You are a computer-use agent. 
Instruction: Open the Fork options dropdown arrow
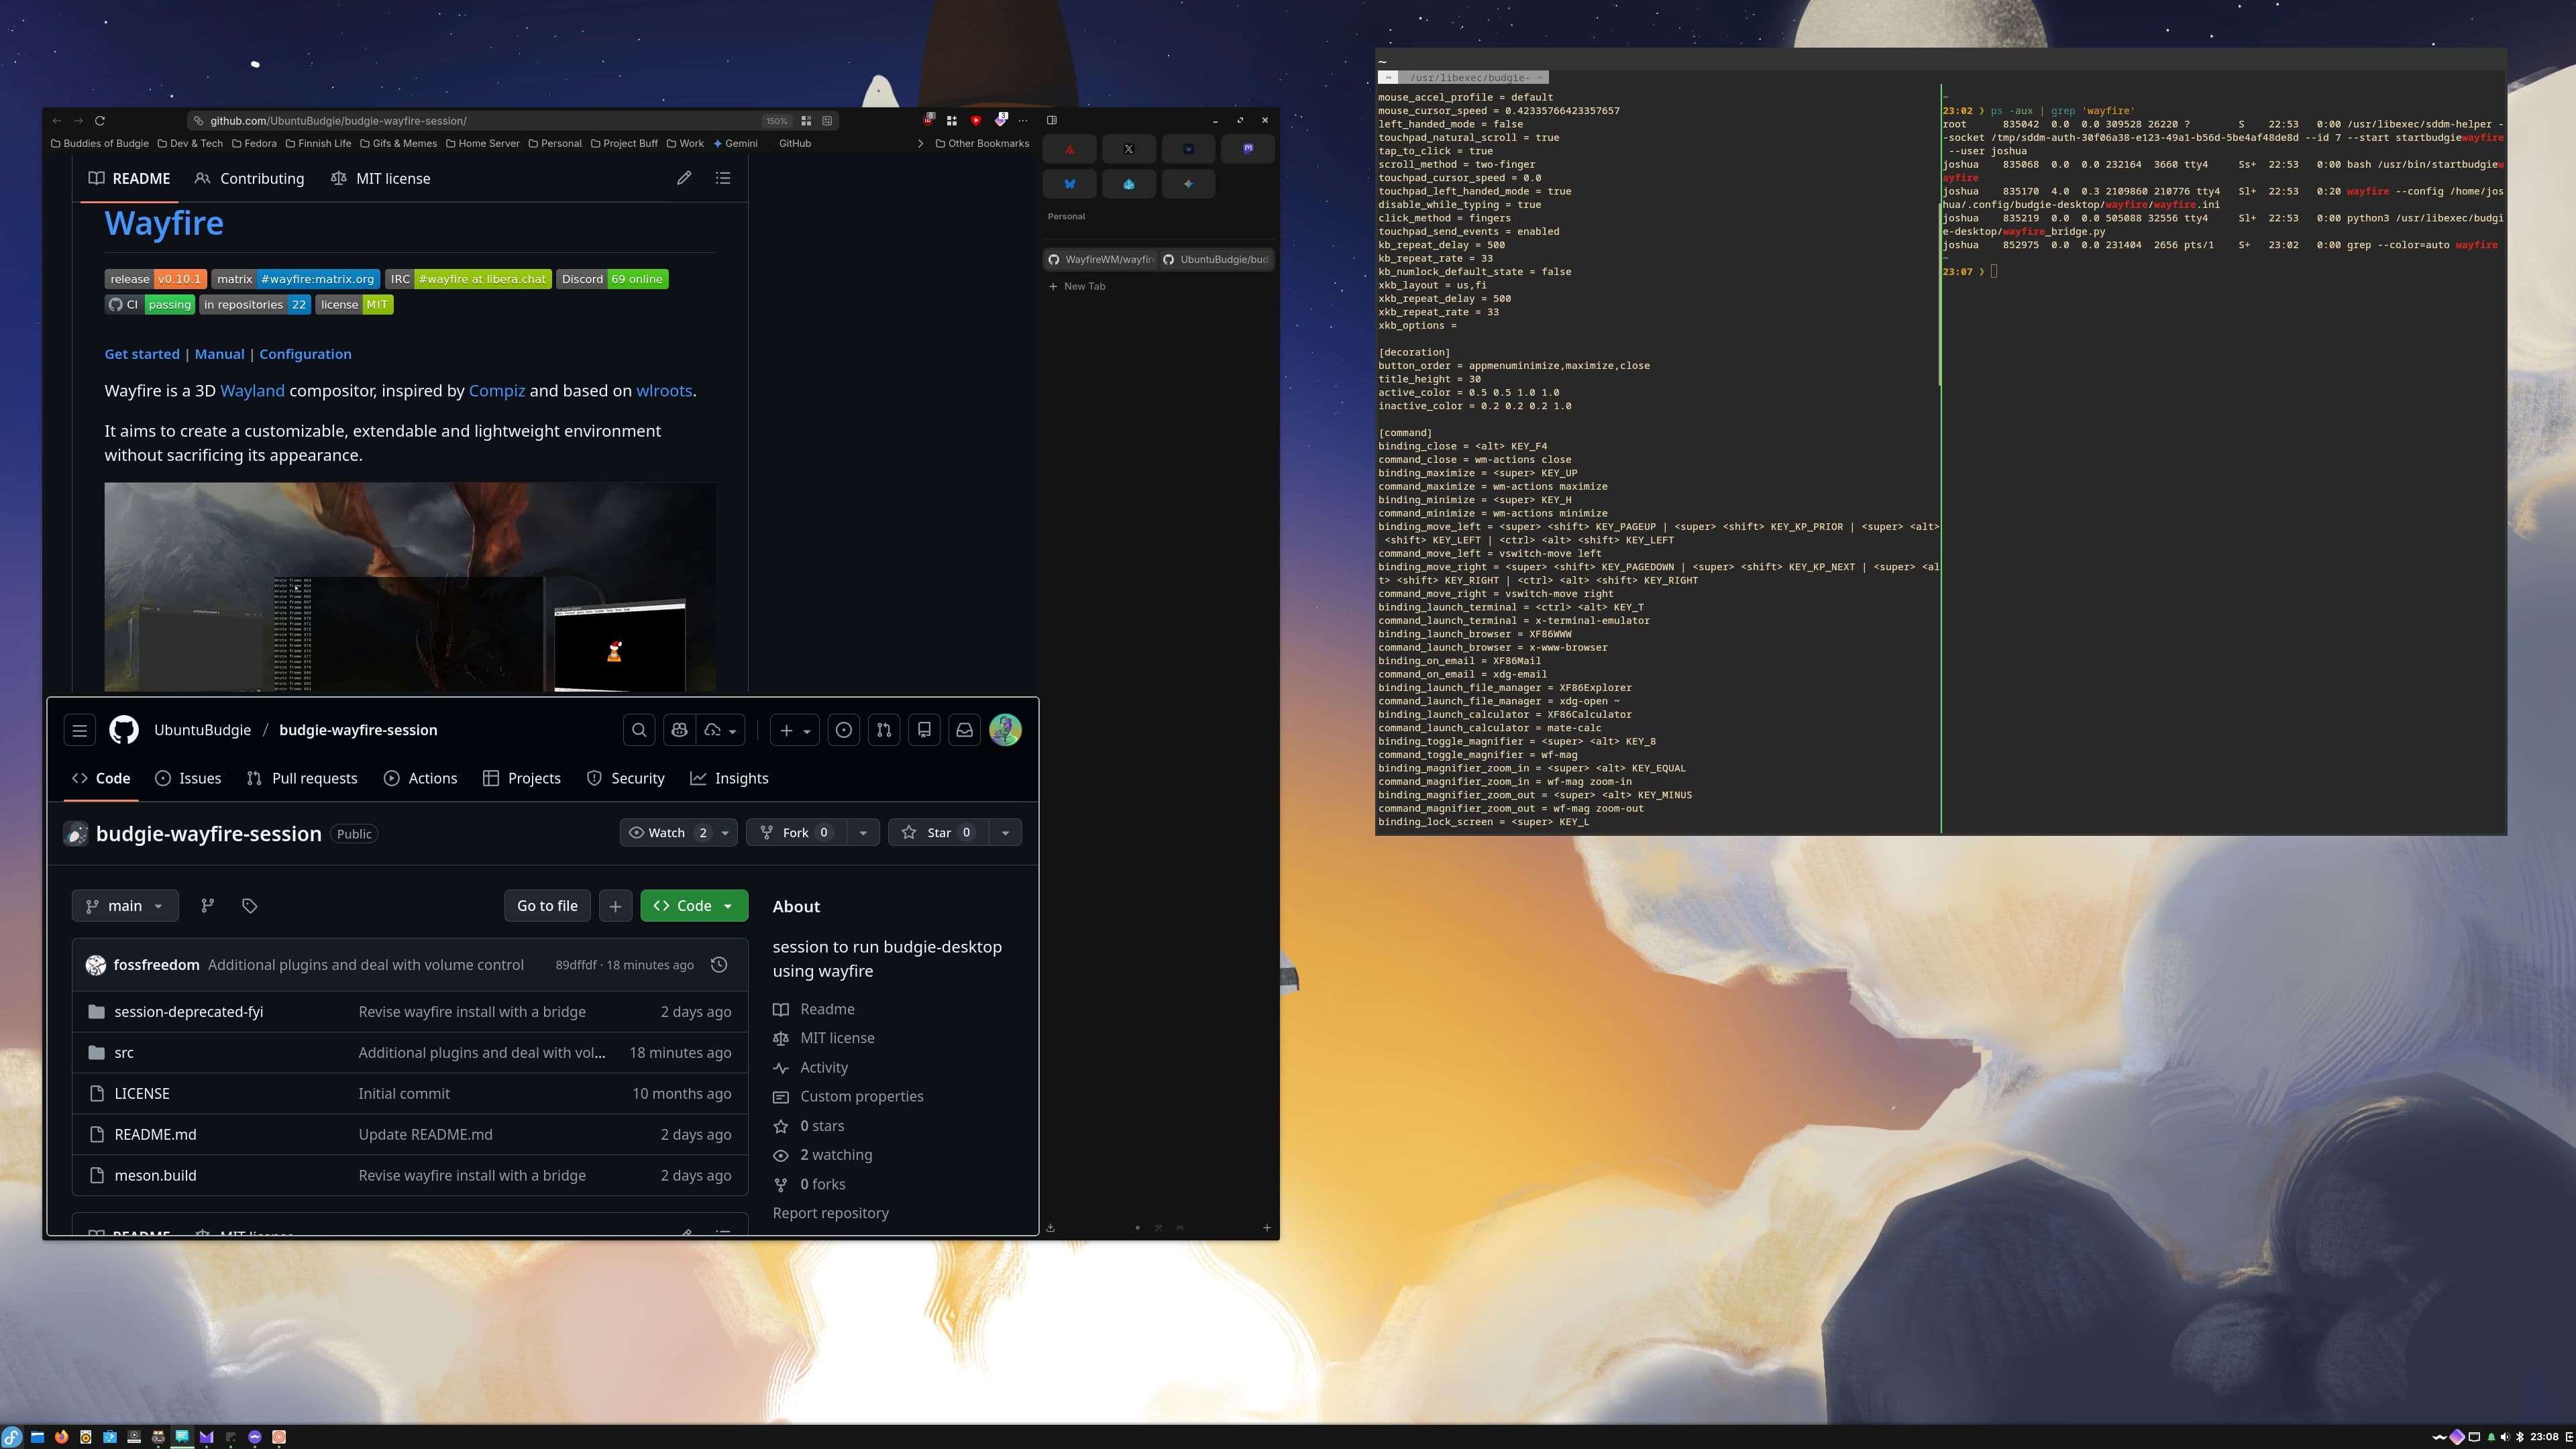862,832
